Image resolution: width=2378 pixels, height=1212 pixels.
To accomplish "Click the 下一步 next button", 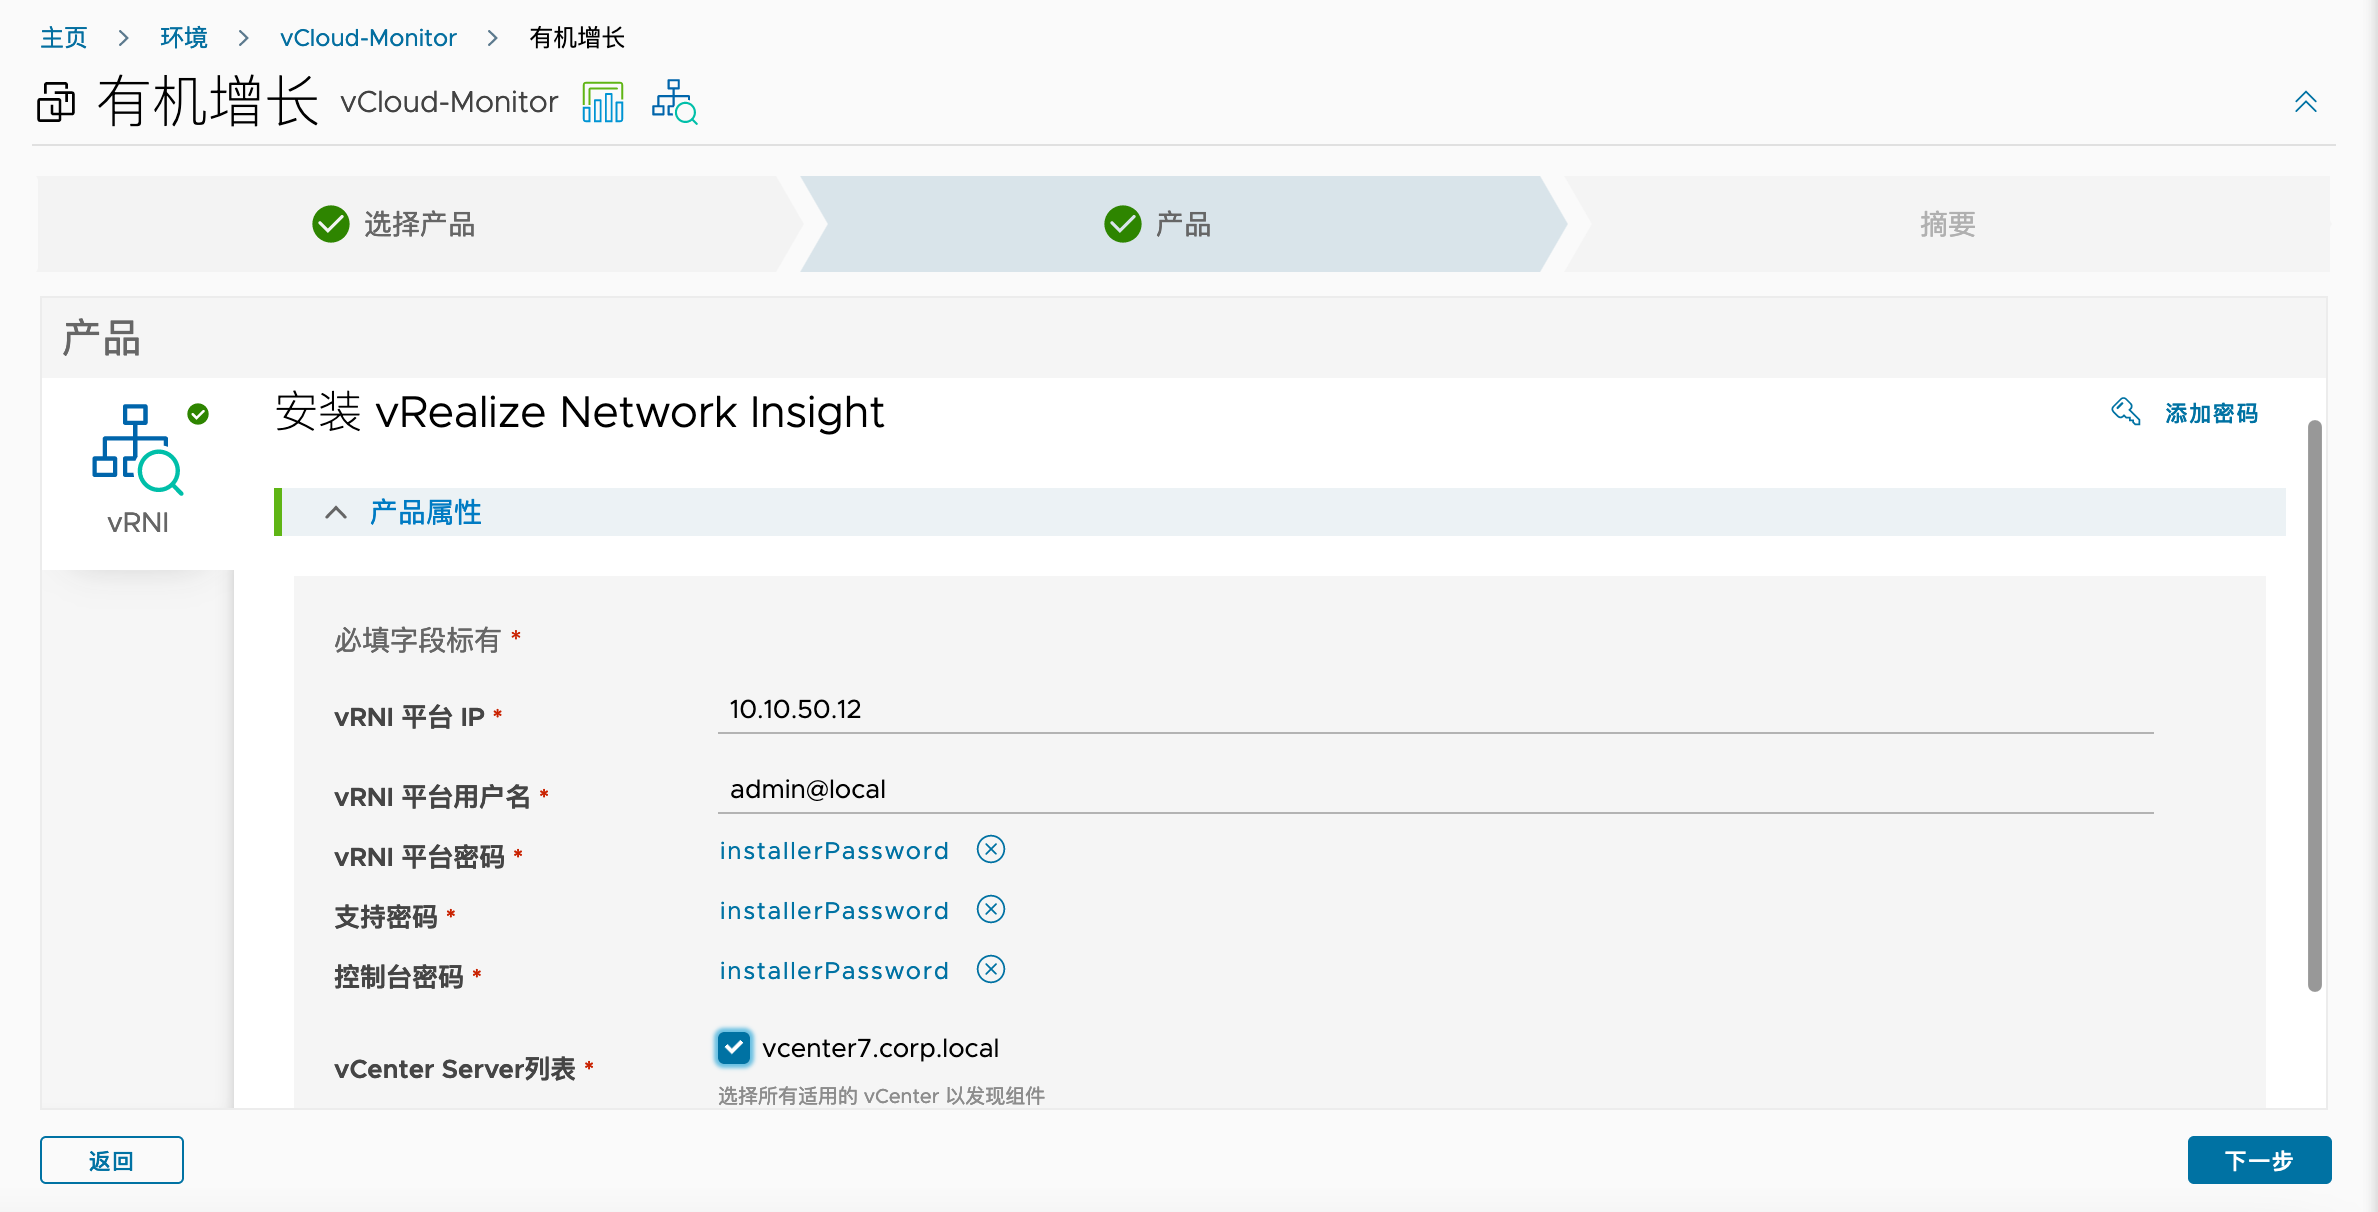I will click(x=2259, y=1158).
